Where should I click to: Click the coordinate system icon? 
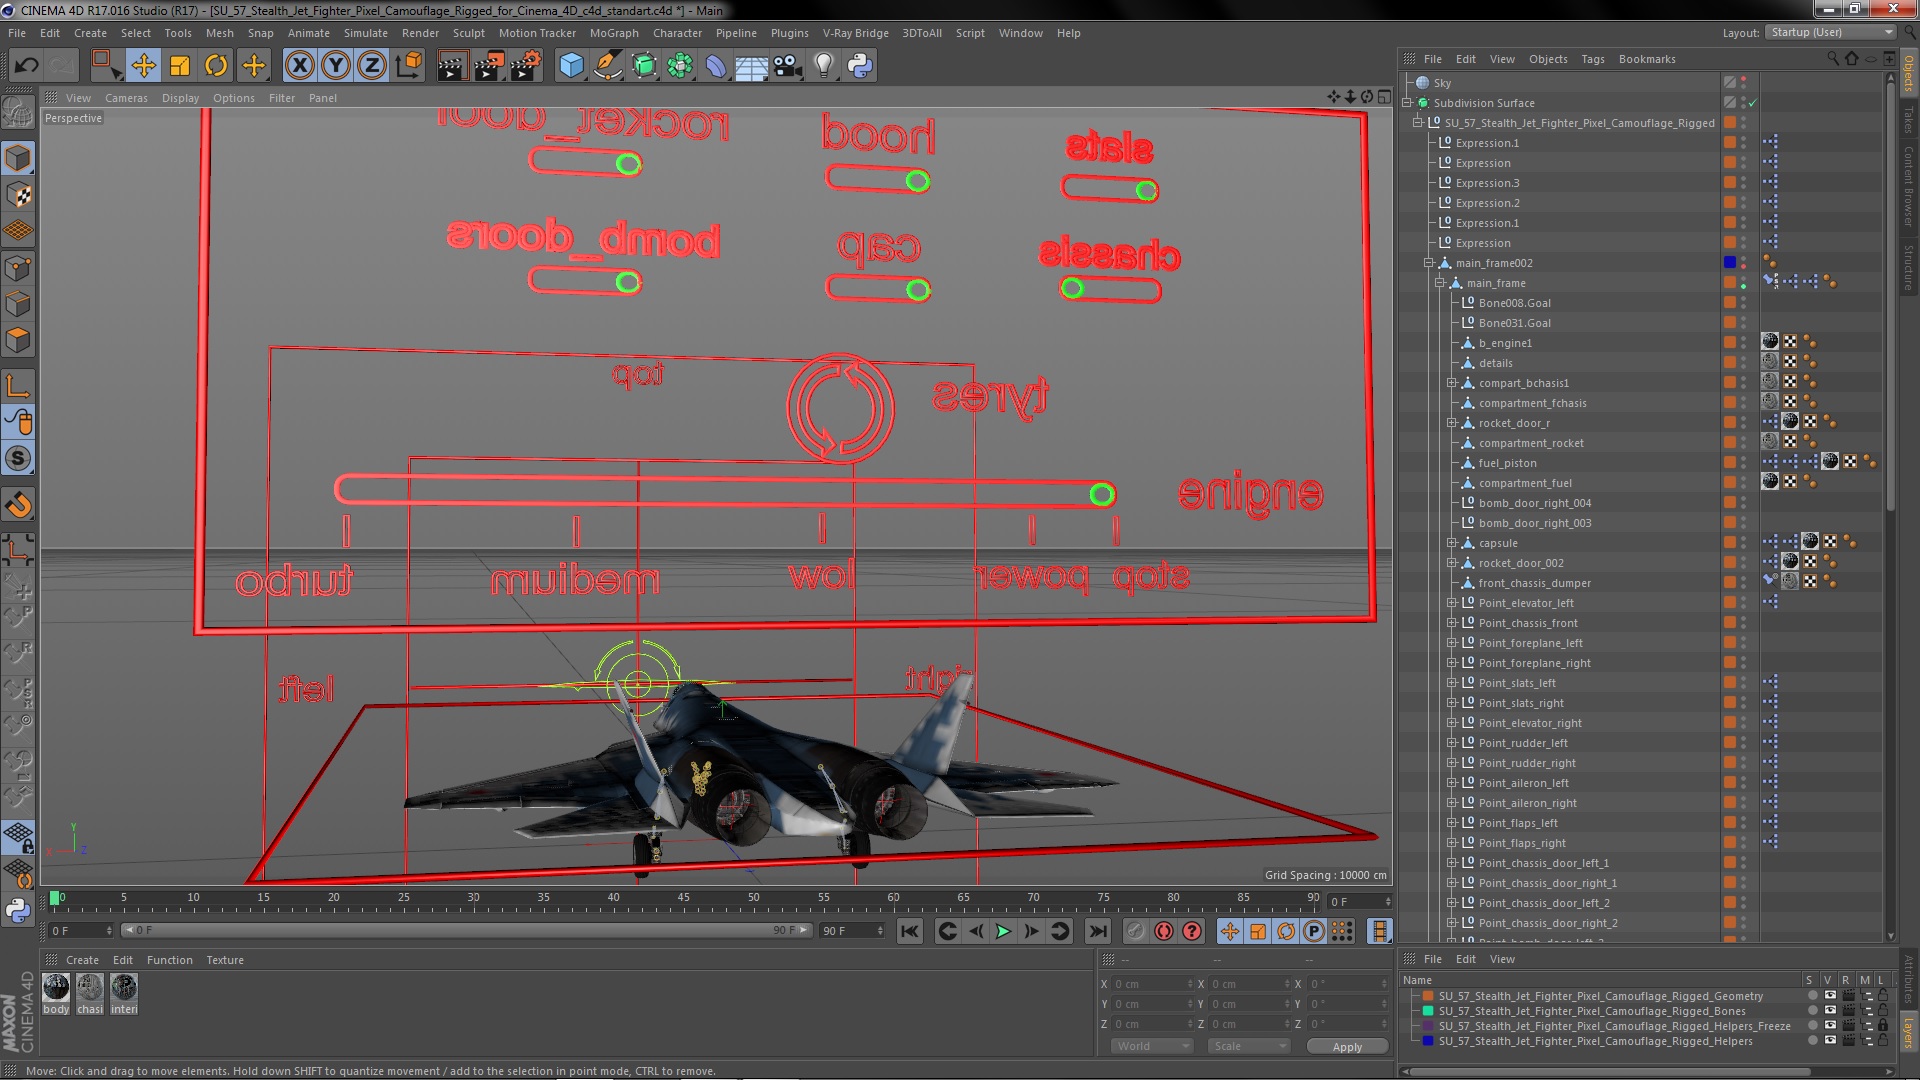coord(409,66)
